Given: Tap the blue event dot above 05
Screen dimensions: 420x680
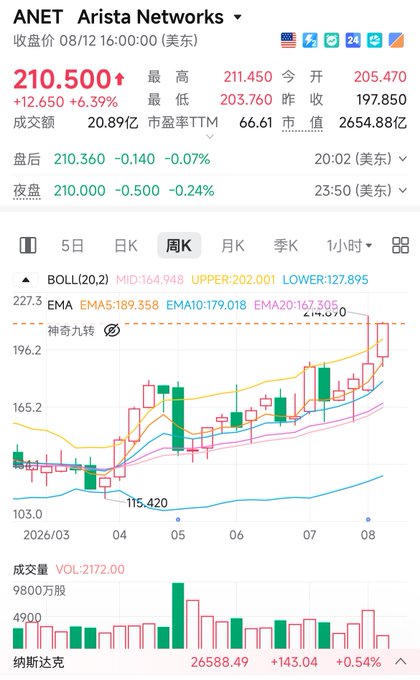Looking at the screenshot, I should 178,519.
